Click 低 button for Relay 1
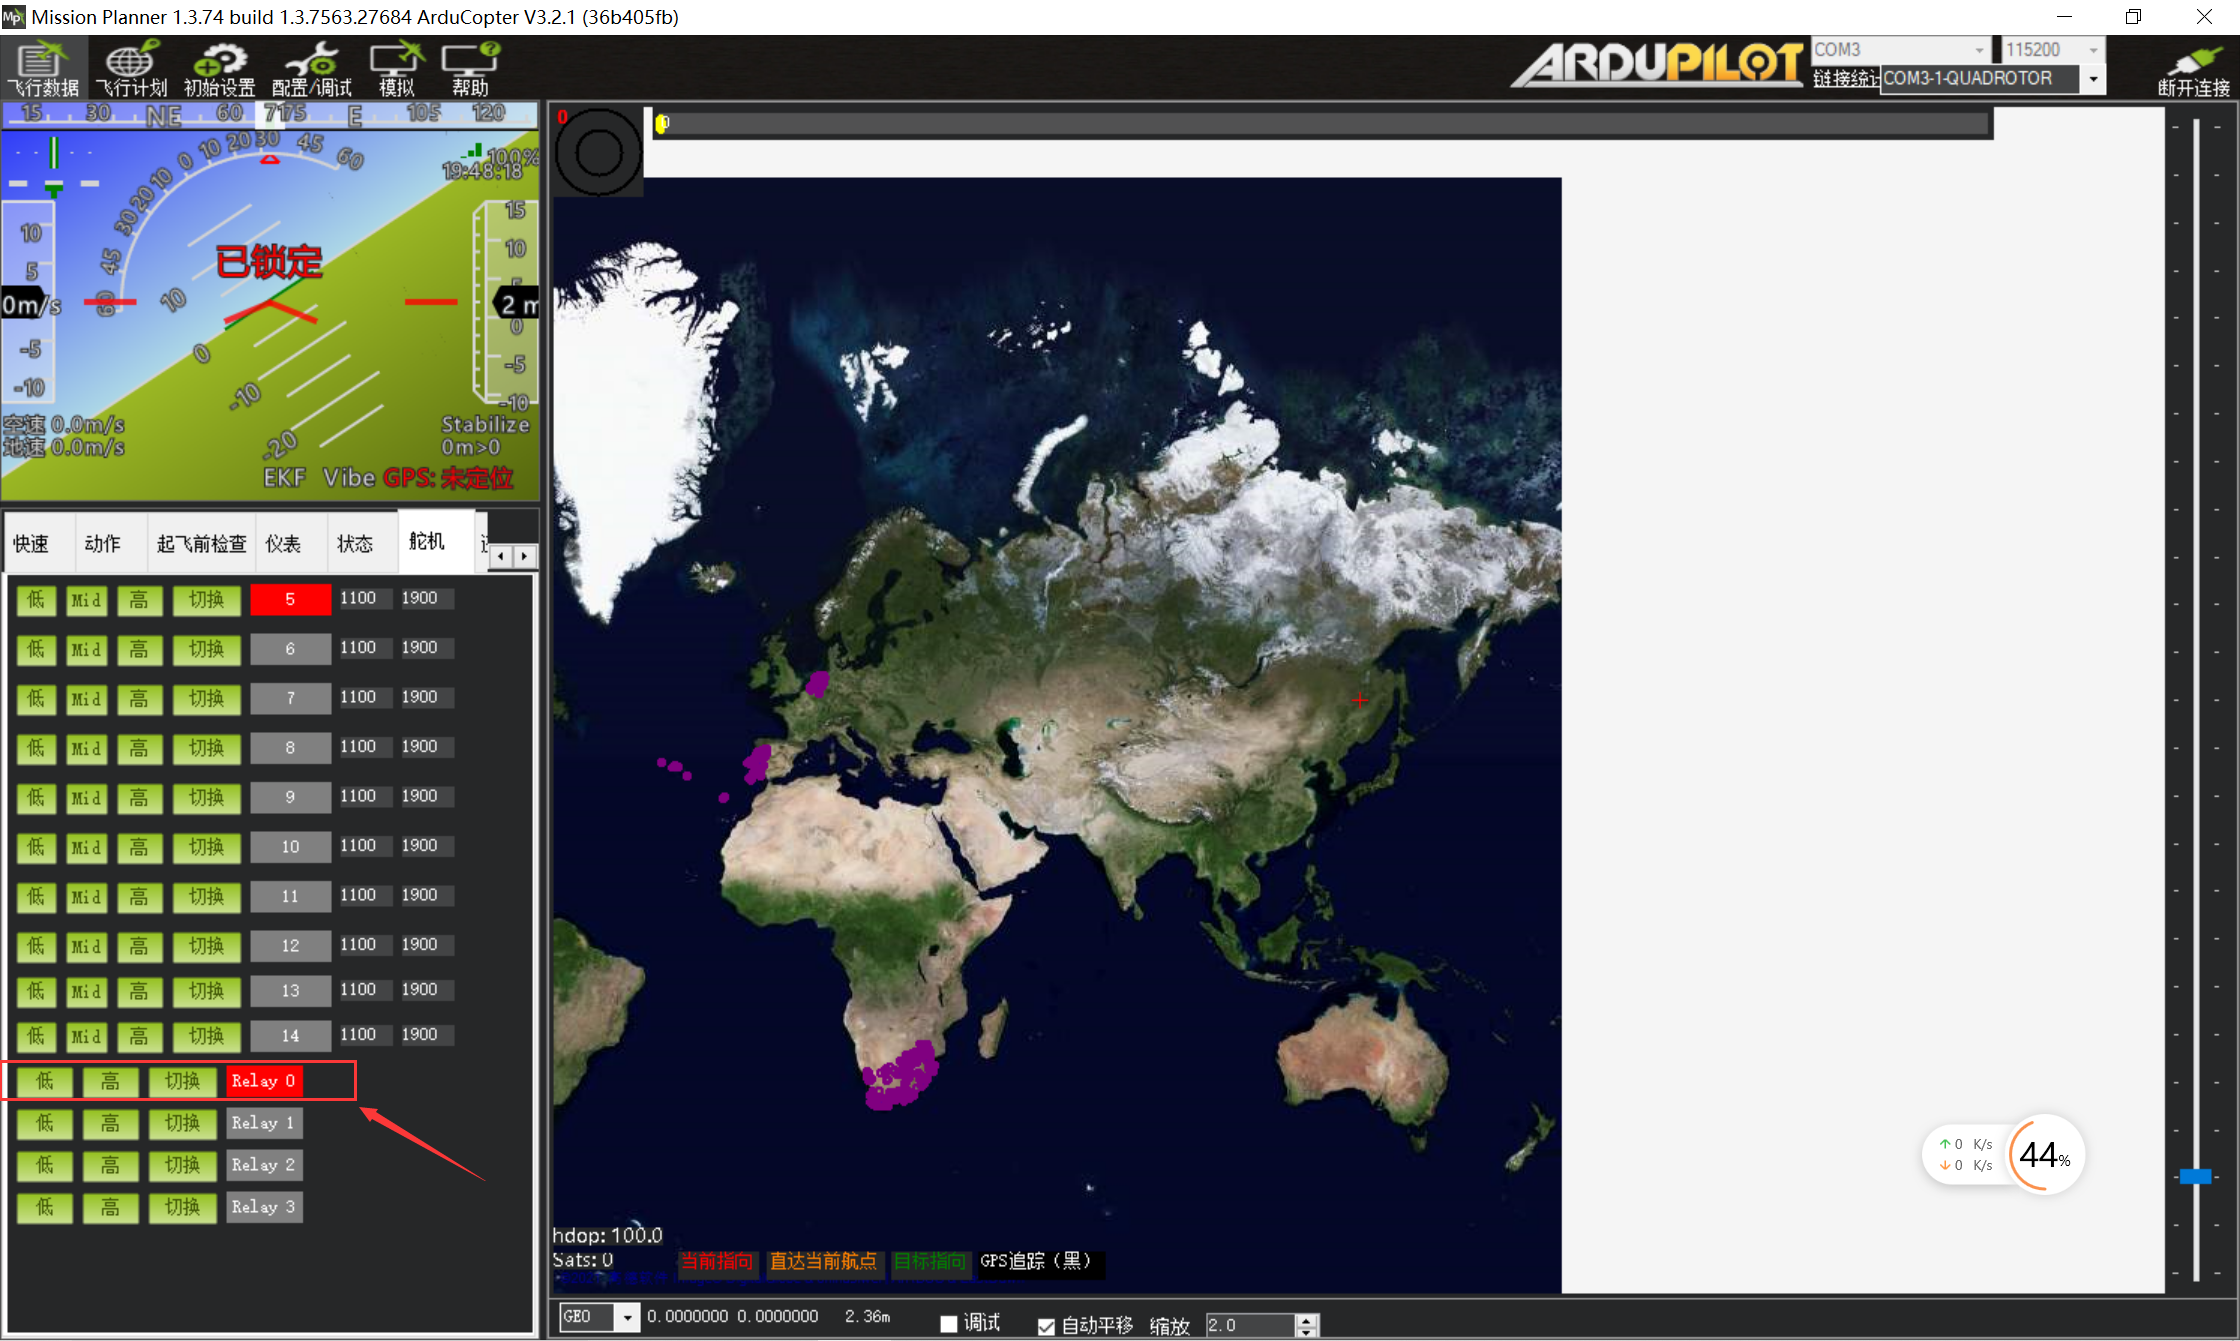The image size is (2240, 1341). tap(44, 1123)
